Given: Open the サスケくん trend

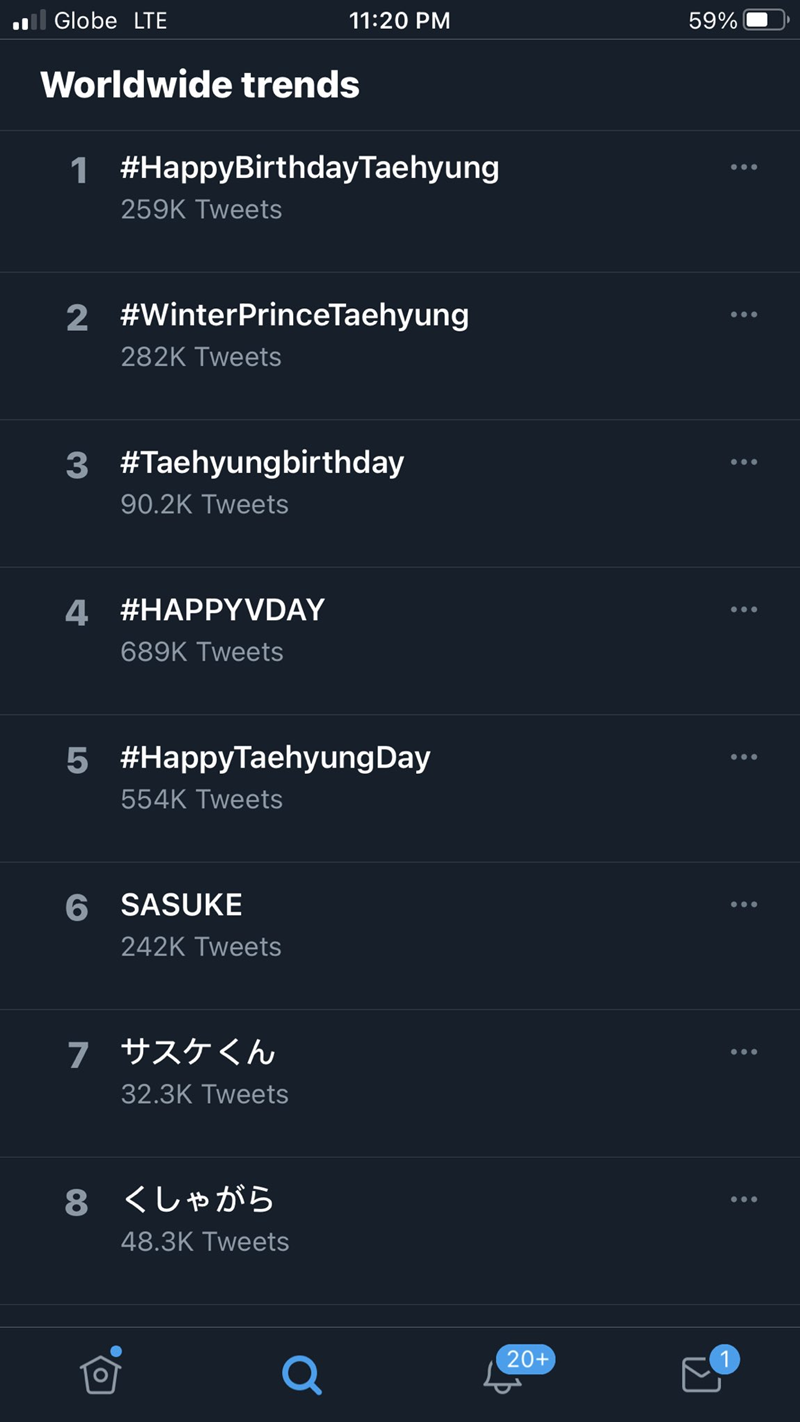Looking at the screenshot, I should [x=197, y=1052].
